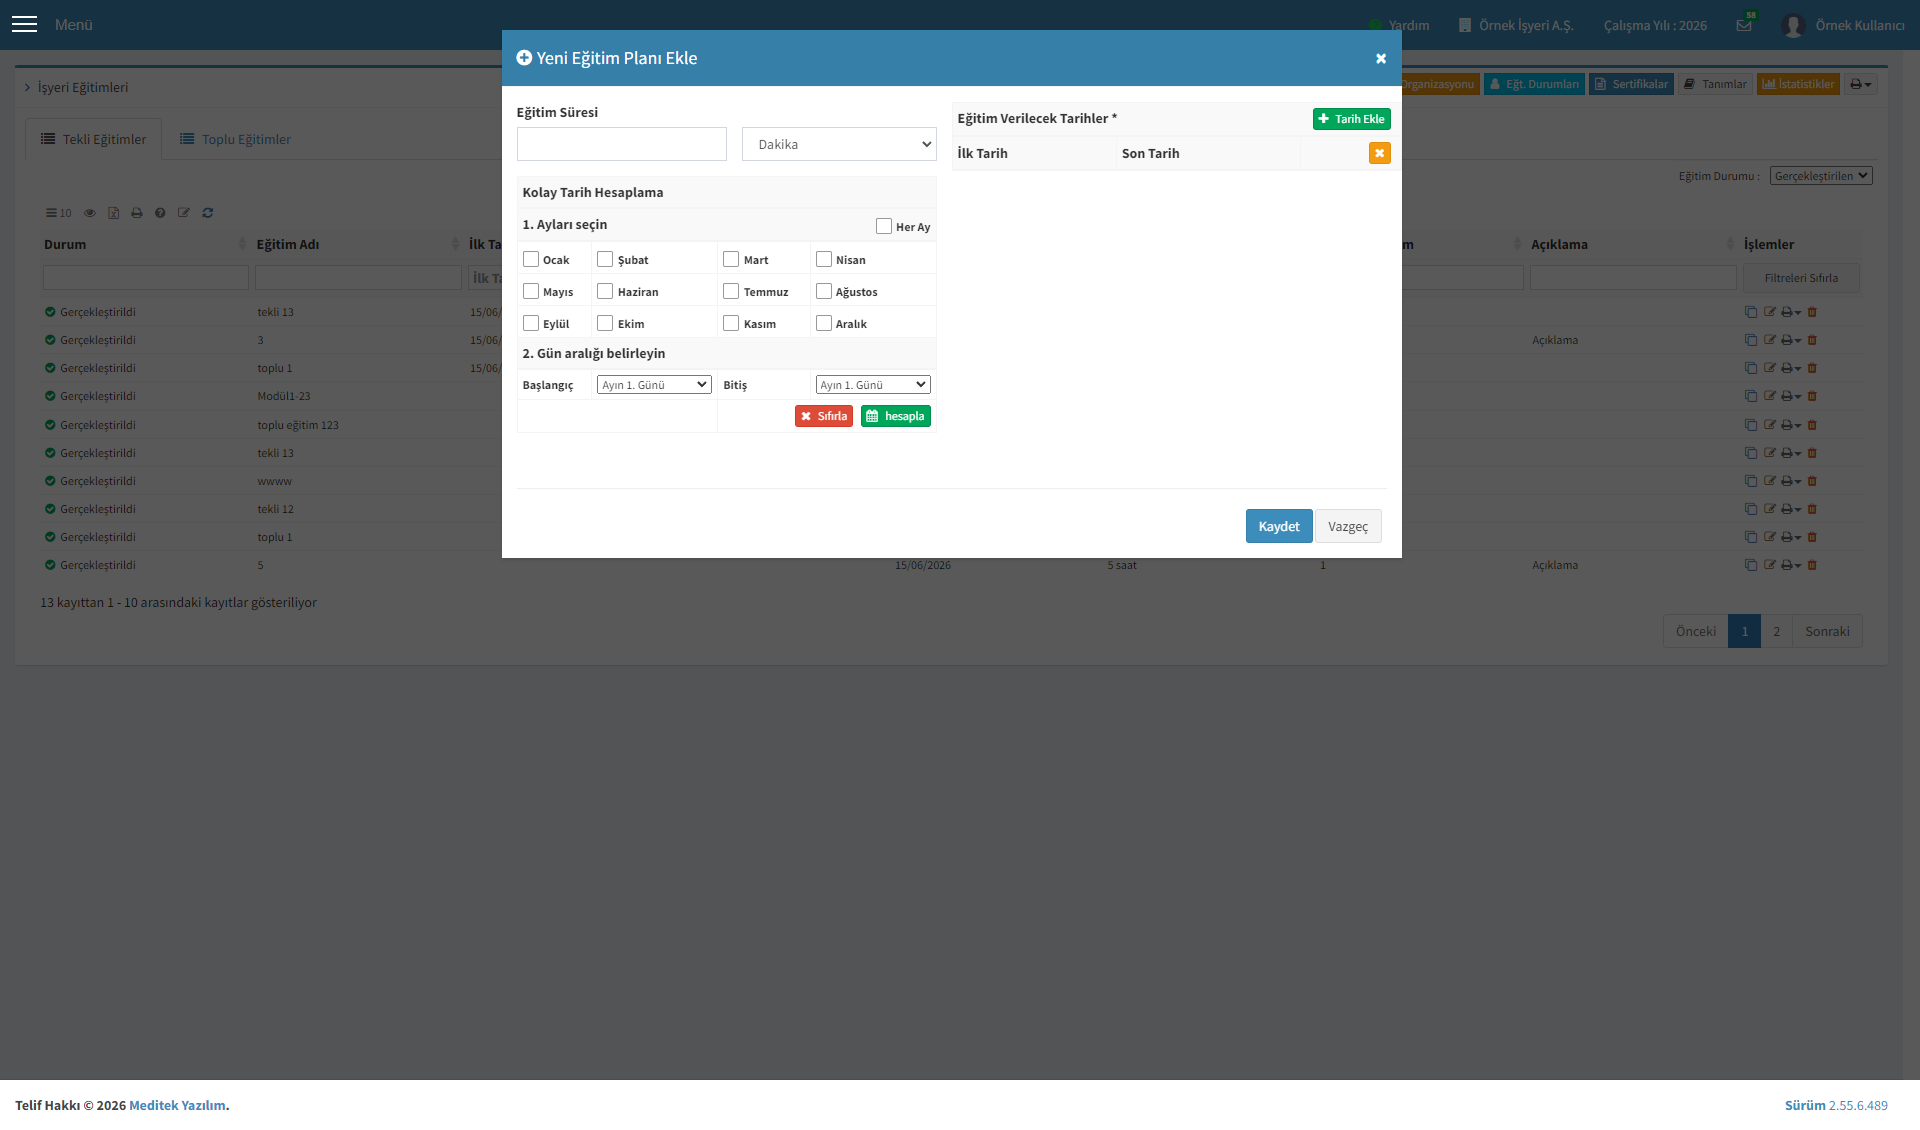Click the eye visibility icon in the table toolbar
Viewport: 1920px width, 1130px height.
pos(90,213)
